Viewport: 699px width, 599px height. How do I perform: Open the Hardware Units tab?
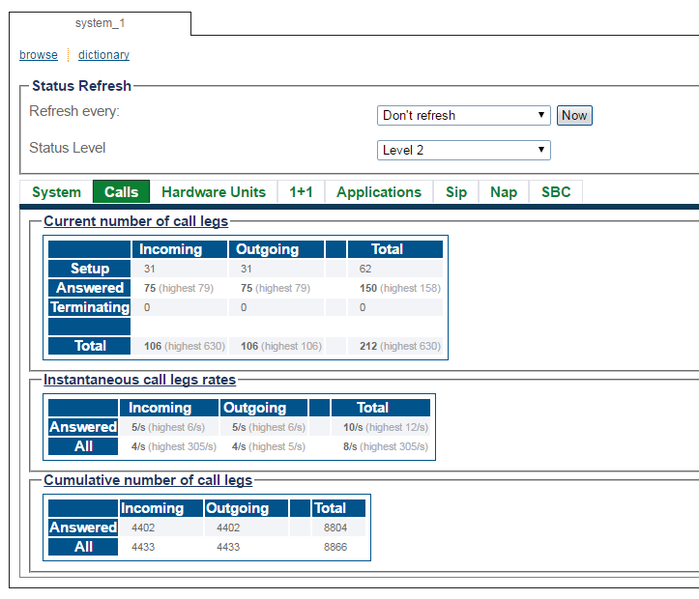[214, 192]
